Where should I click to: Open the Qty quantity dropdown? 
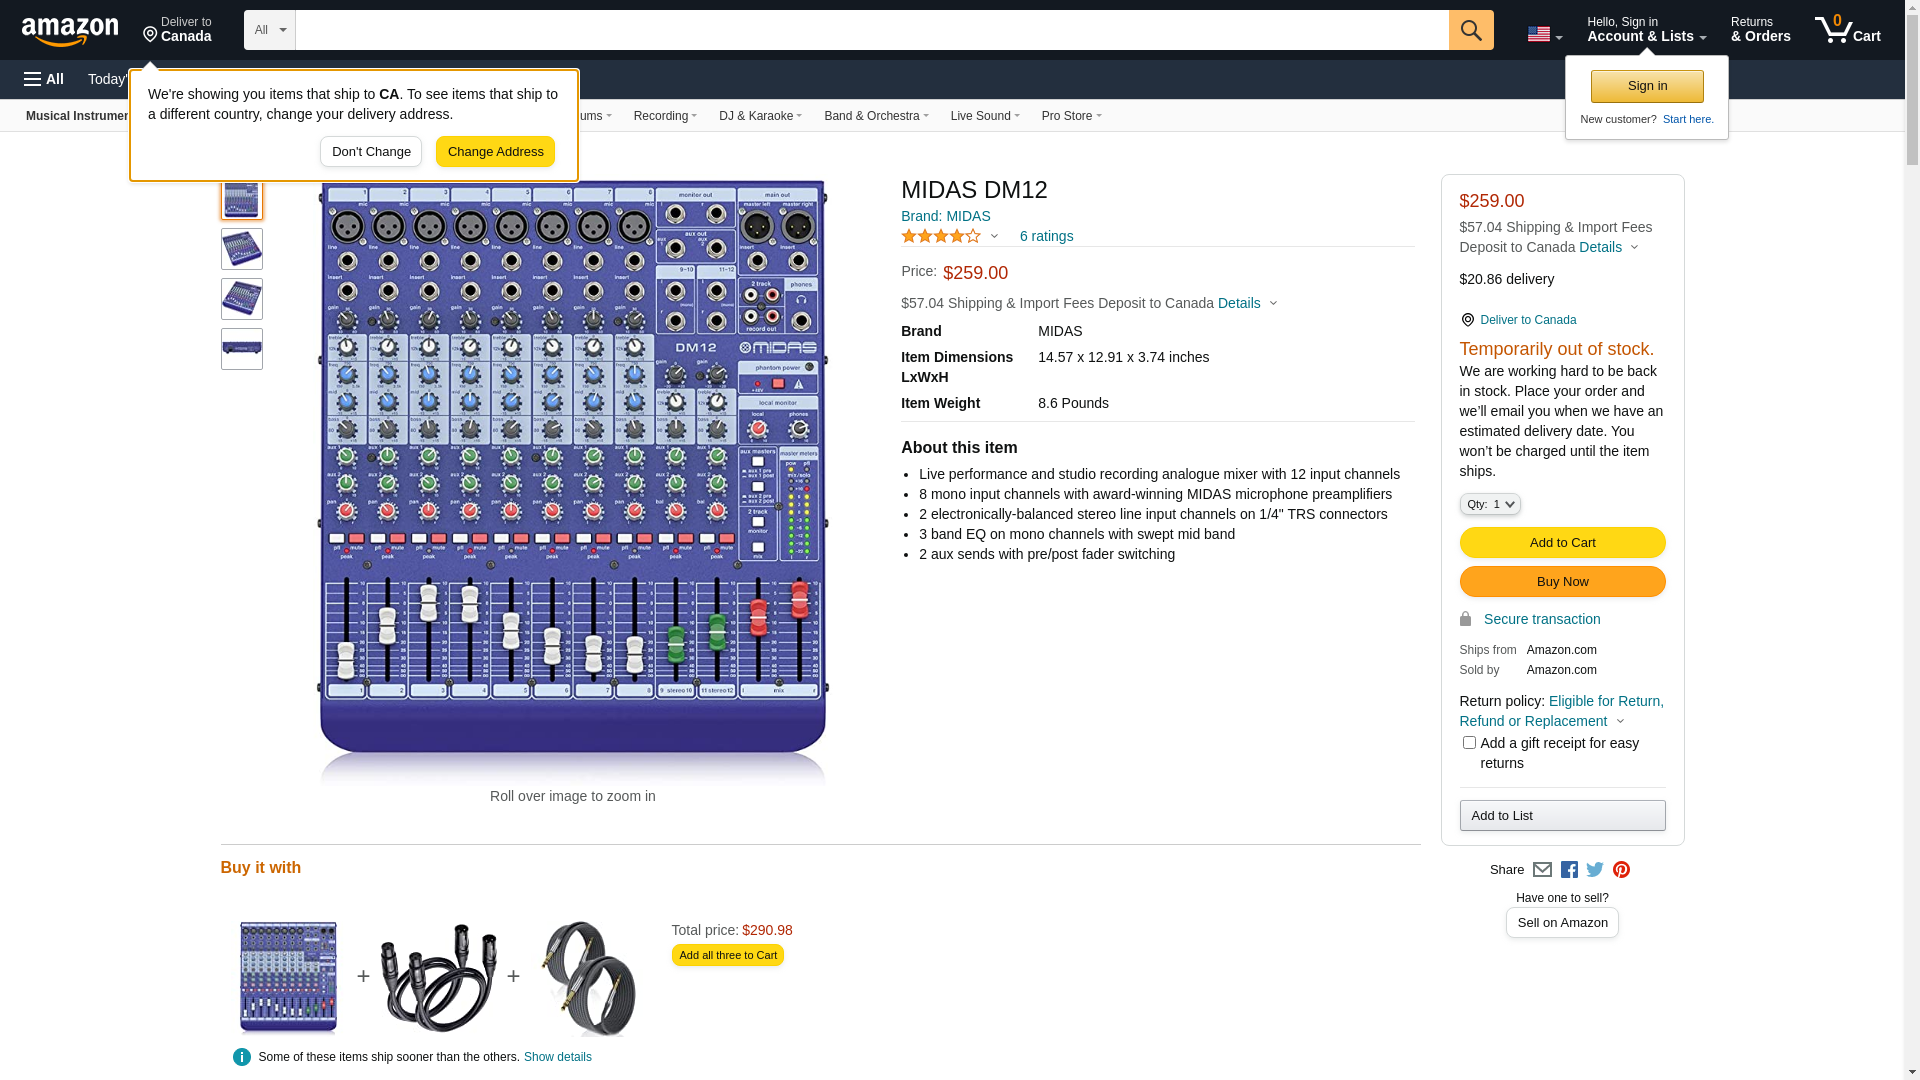(1489, 505)
